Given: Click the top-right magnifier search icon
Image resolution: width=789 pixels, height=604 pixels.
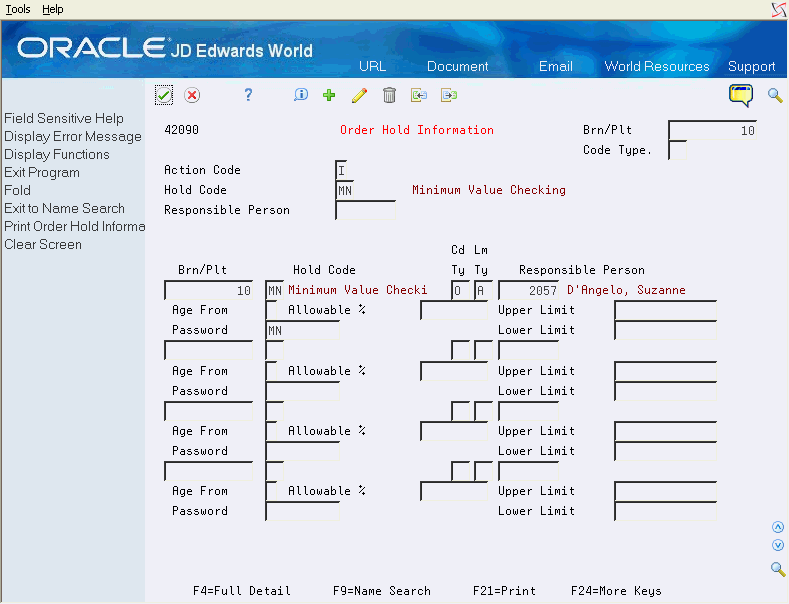Looking at the screenshot, I should point(775,95).
